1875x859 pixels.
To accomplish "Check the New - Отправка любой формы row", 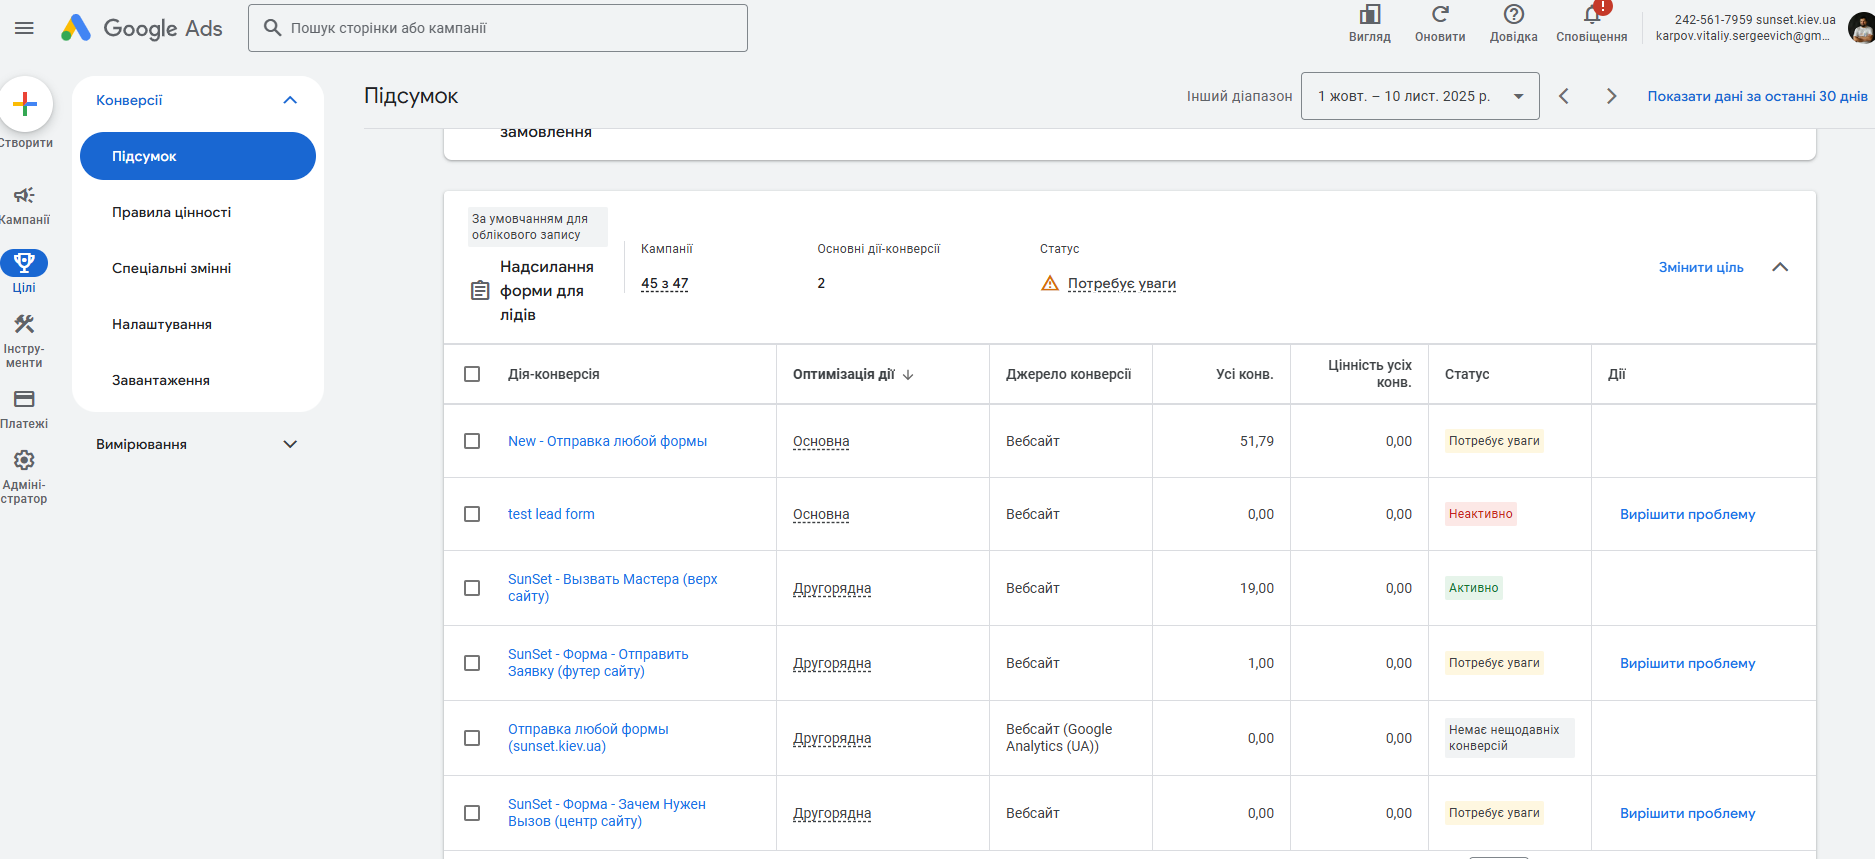I will [x=472, y=441].
